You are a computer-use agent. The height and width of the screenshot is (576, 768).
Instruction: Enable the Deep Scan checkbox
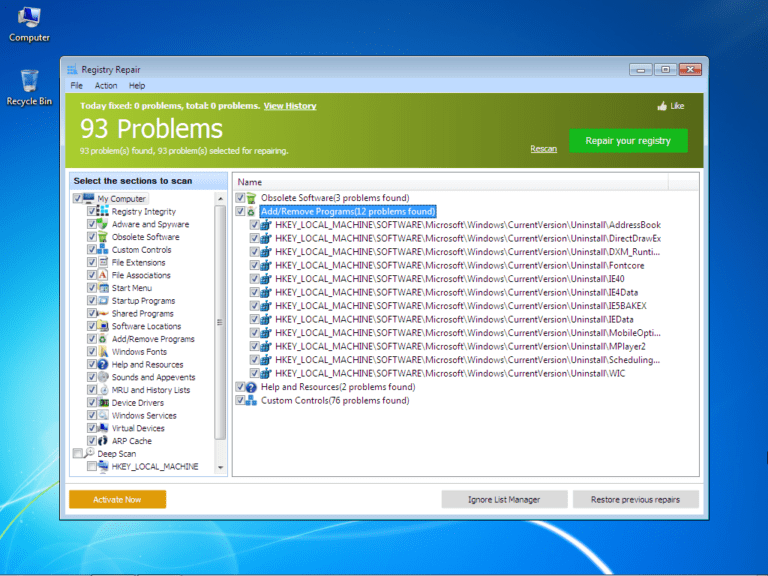[x=78, y=454]
